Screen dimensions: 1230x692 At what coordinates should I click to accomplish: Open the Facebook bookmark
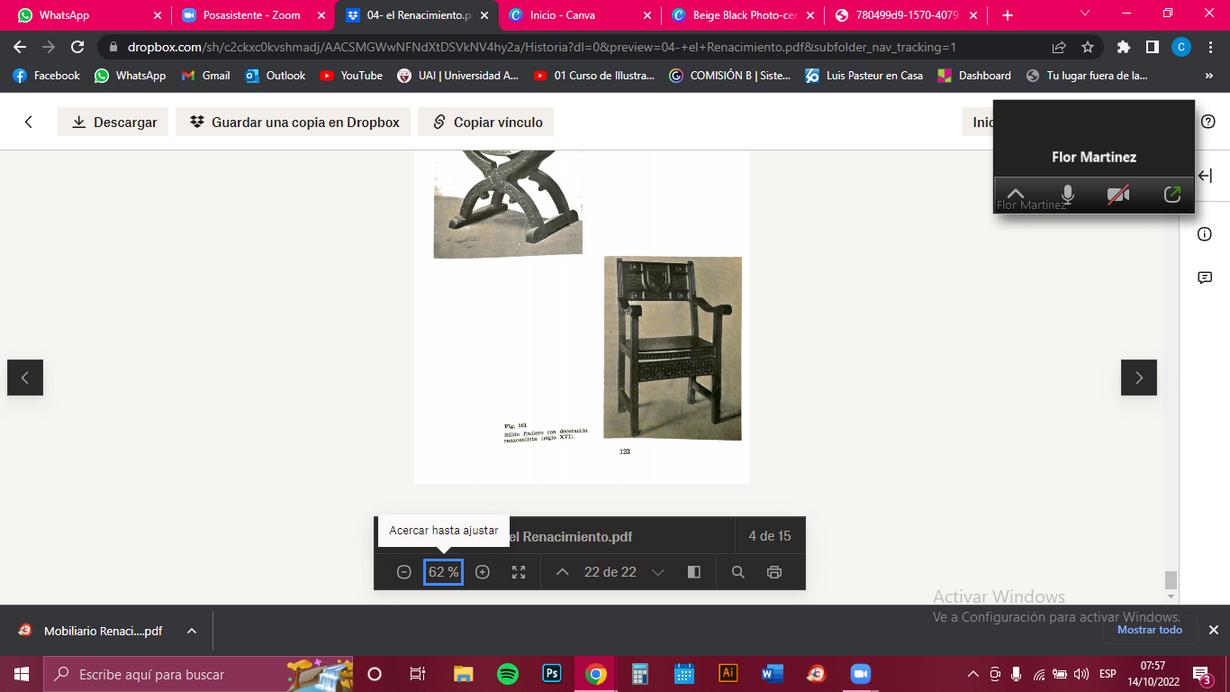pyautogui.click(x=46, y=75)
